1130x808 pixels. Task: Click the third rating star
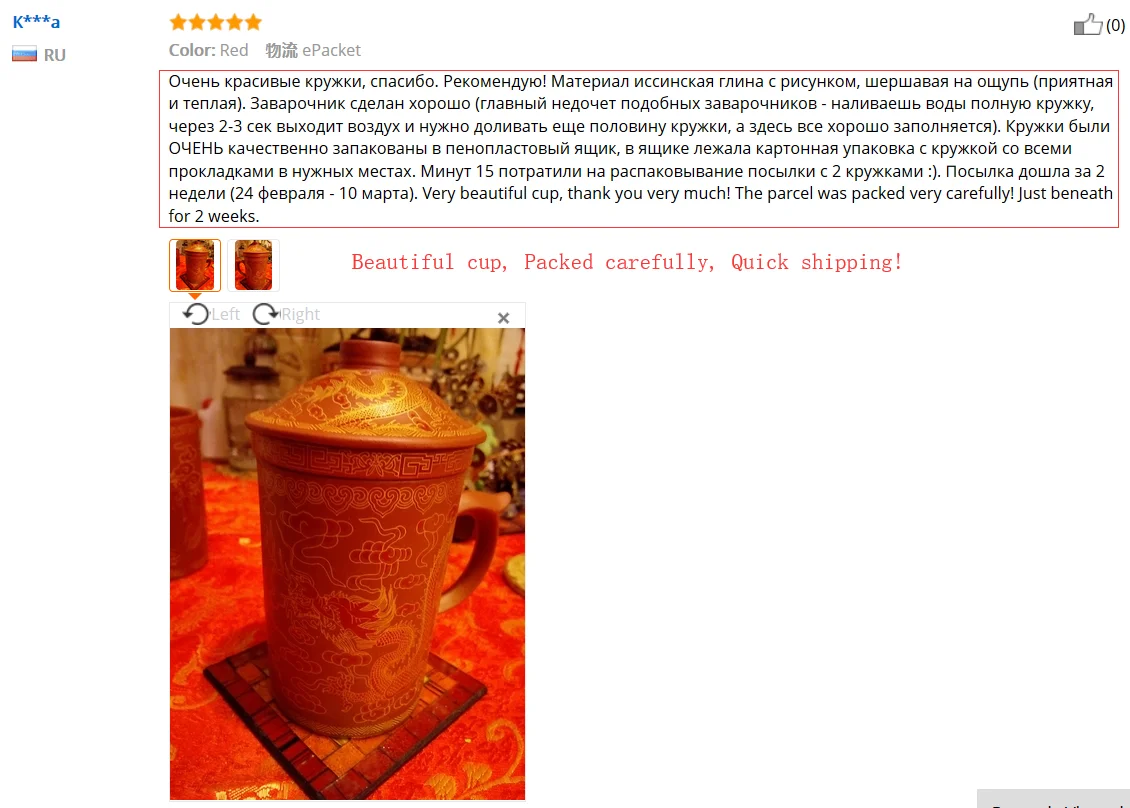click(x=215, y=22)
